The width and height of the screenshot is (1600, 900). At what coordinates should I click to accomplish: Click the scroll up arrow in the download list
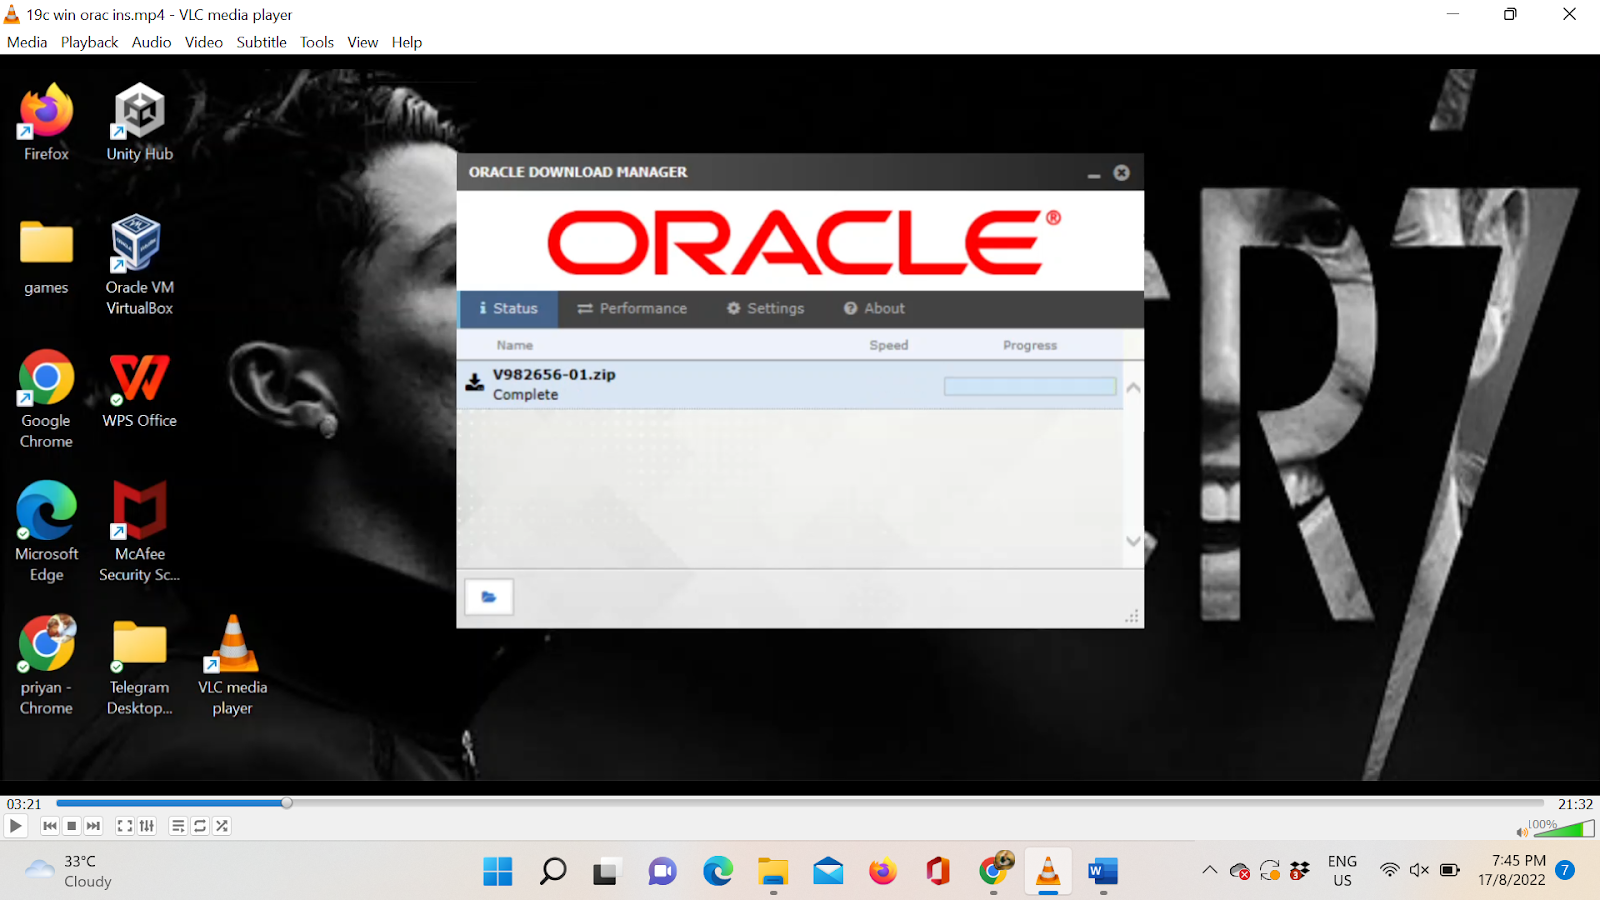pyautogui.click(x=1133, y=388)
